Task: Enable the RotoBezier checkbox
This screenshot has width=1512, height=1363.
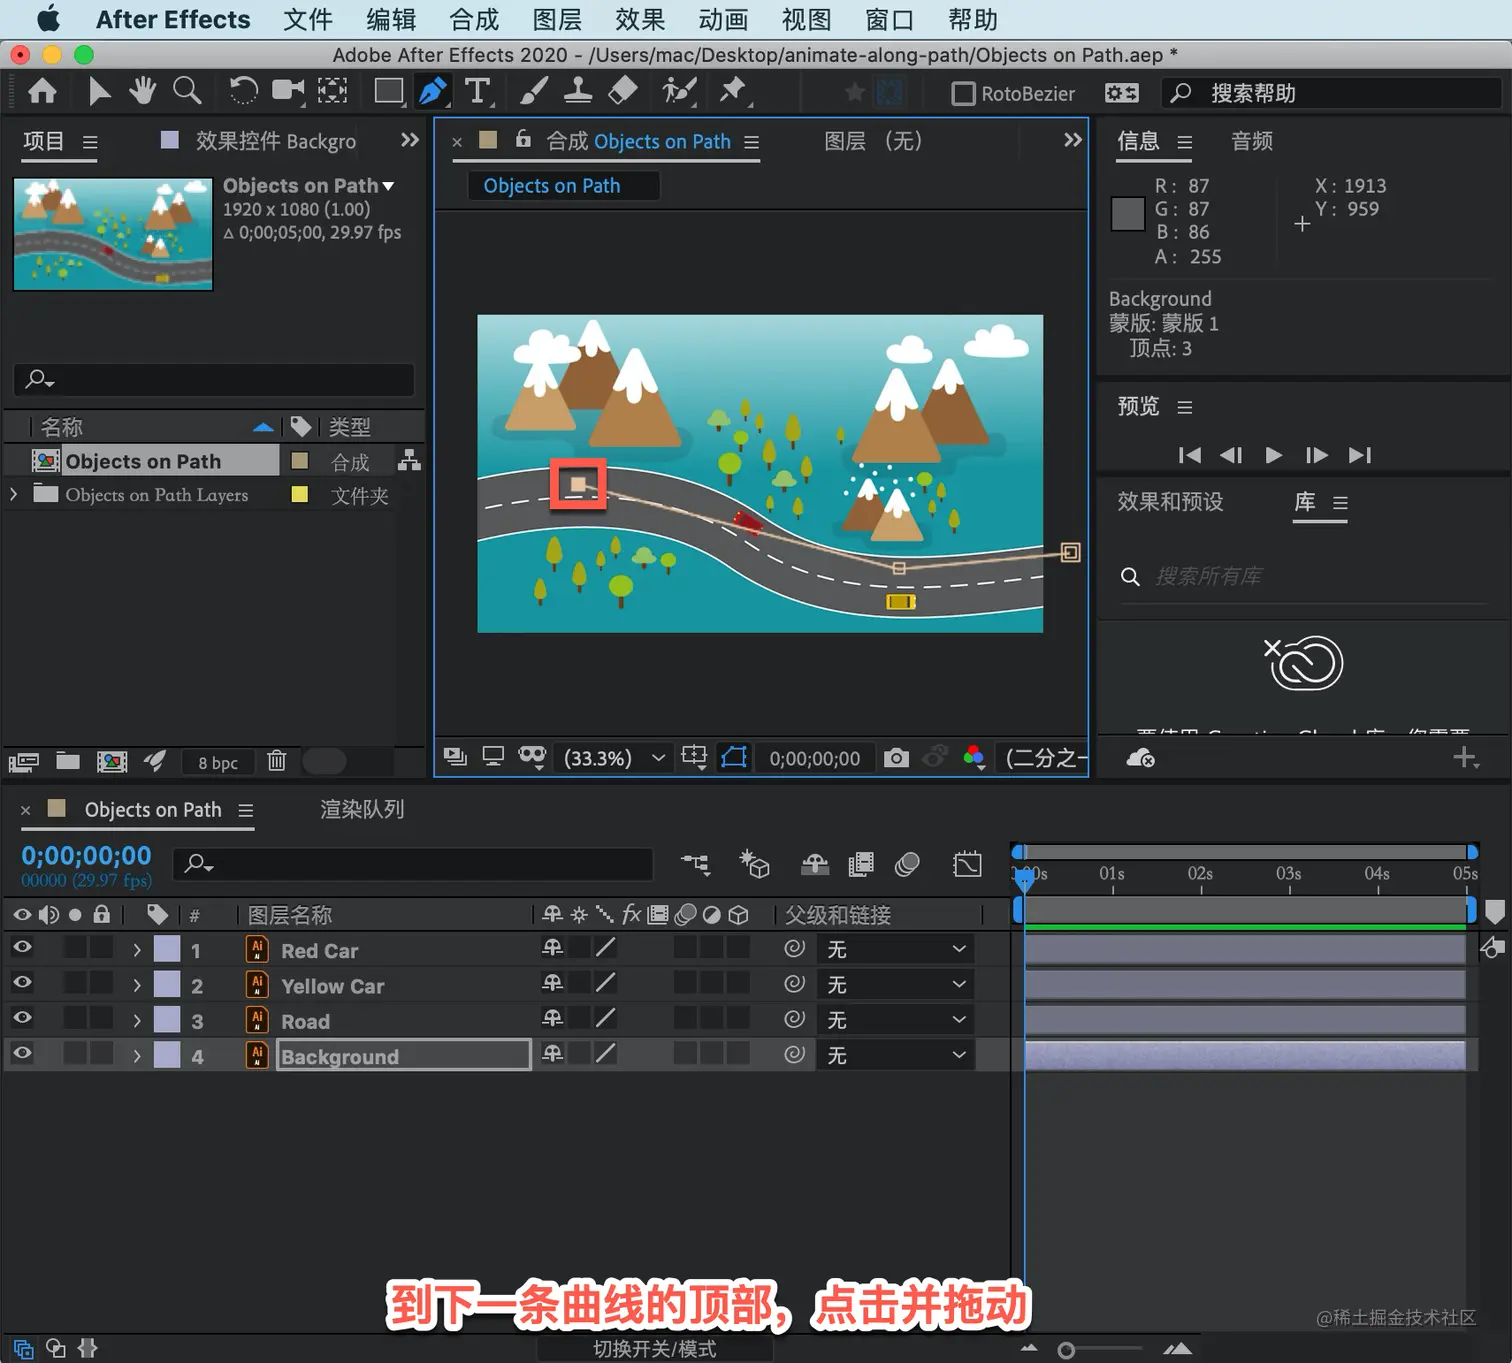Action: [963, 94]
